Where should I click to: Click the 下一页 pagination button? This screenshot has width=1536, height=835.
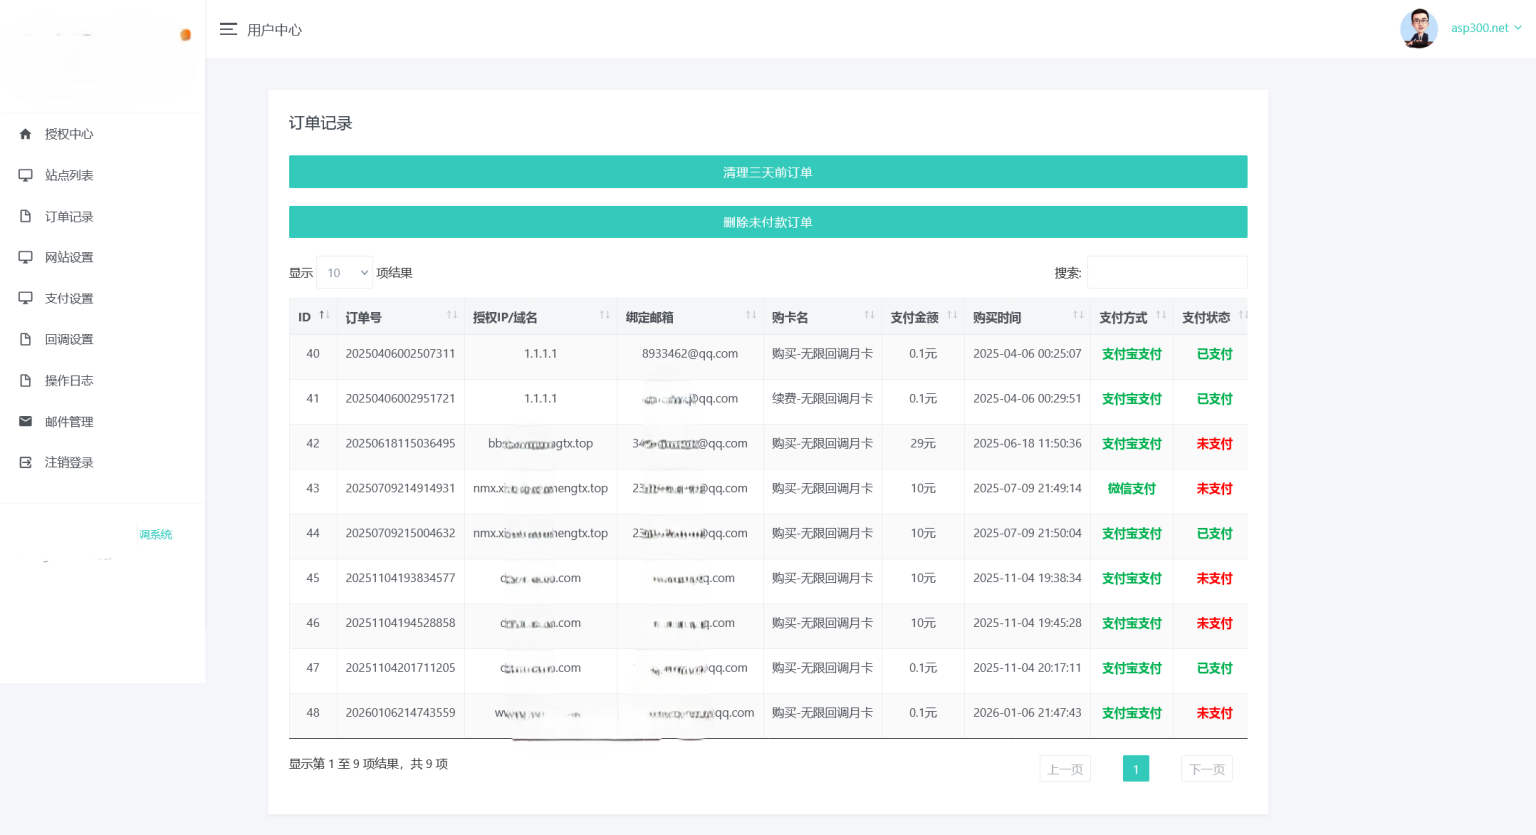click(x=1206, y=768)
